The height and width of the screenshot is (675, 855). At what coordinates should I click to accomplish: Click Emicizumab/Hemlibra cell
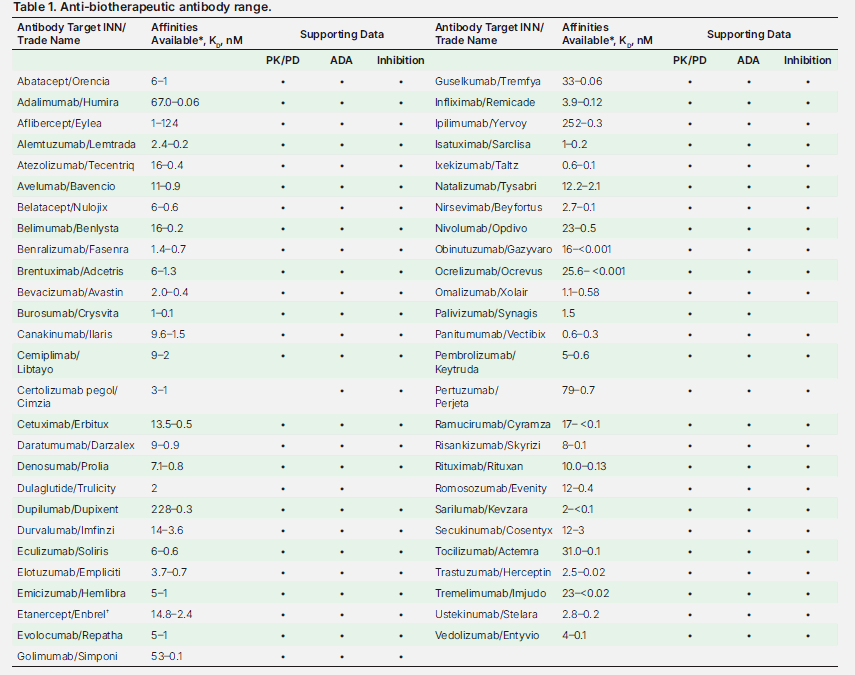tap(71, 593)
